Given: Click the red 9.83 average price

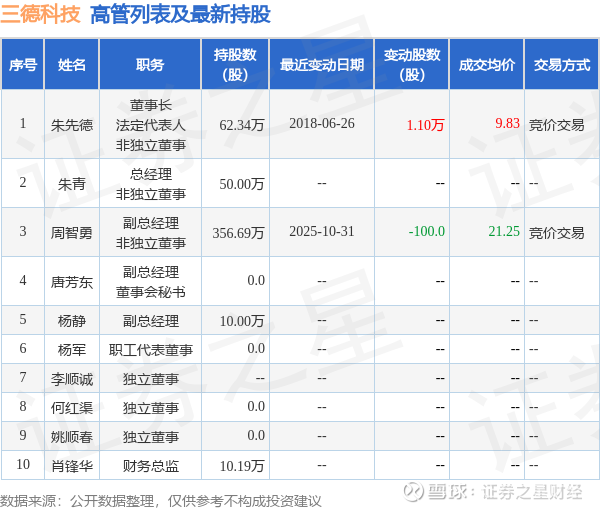Looking at the screenshot, I should tap(507, 123).
